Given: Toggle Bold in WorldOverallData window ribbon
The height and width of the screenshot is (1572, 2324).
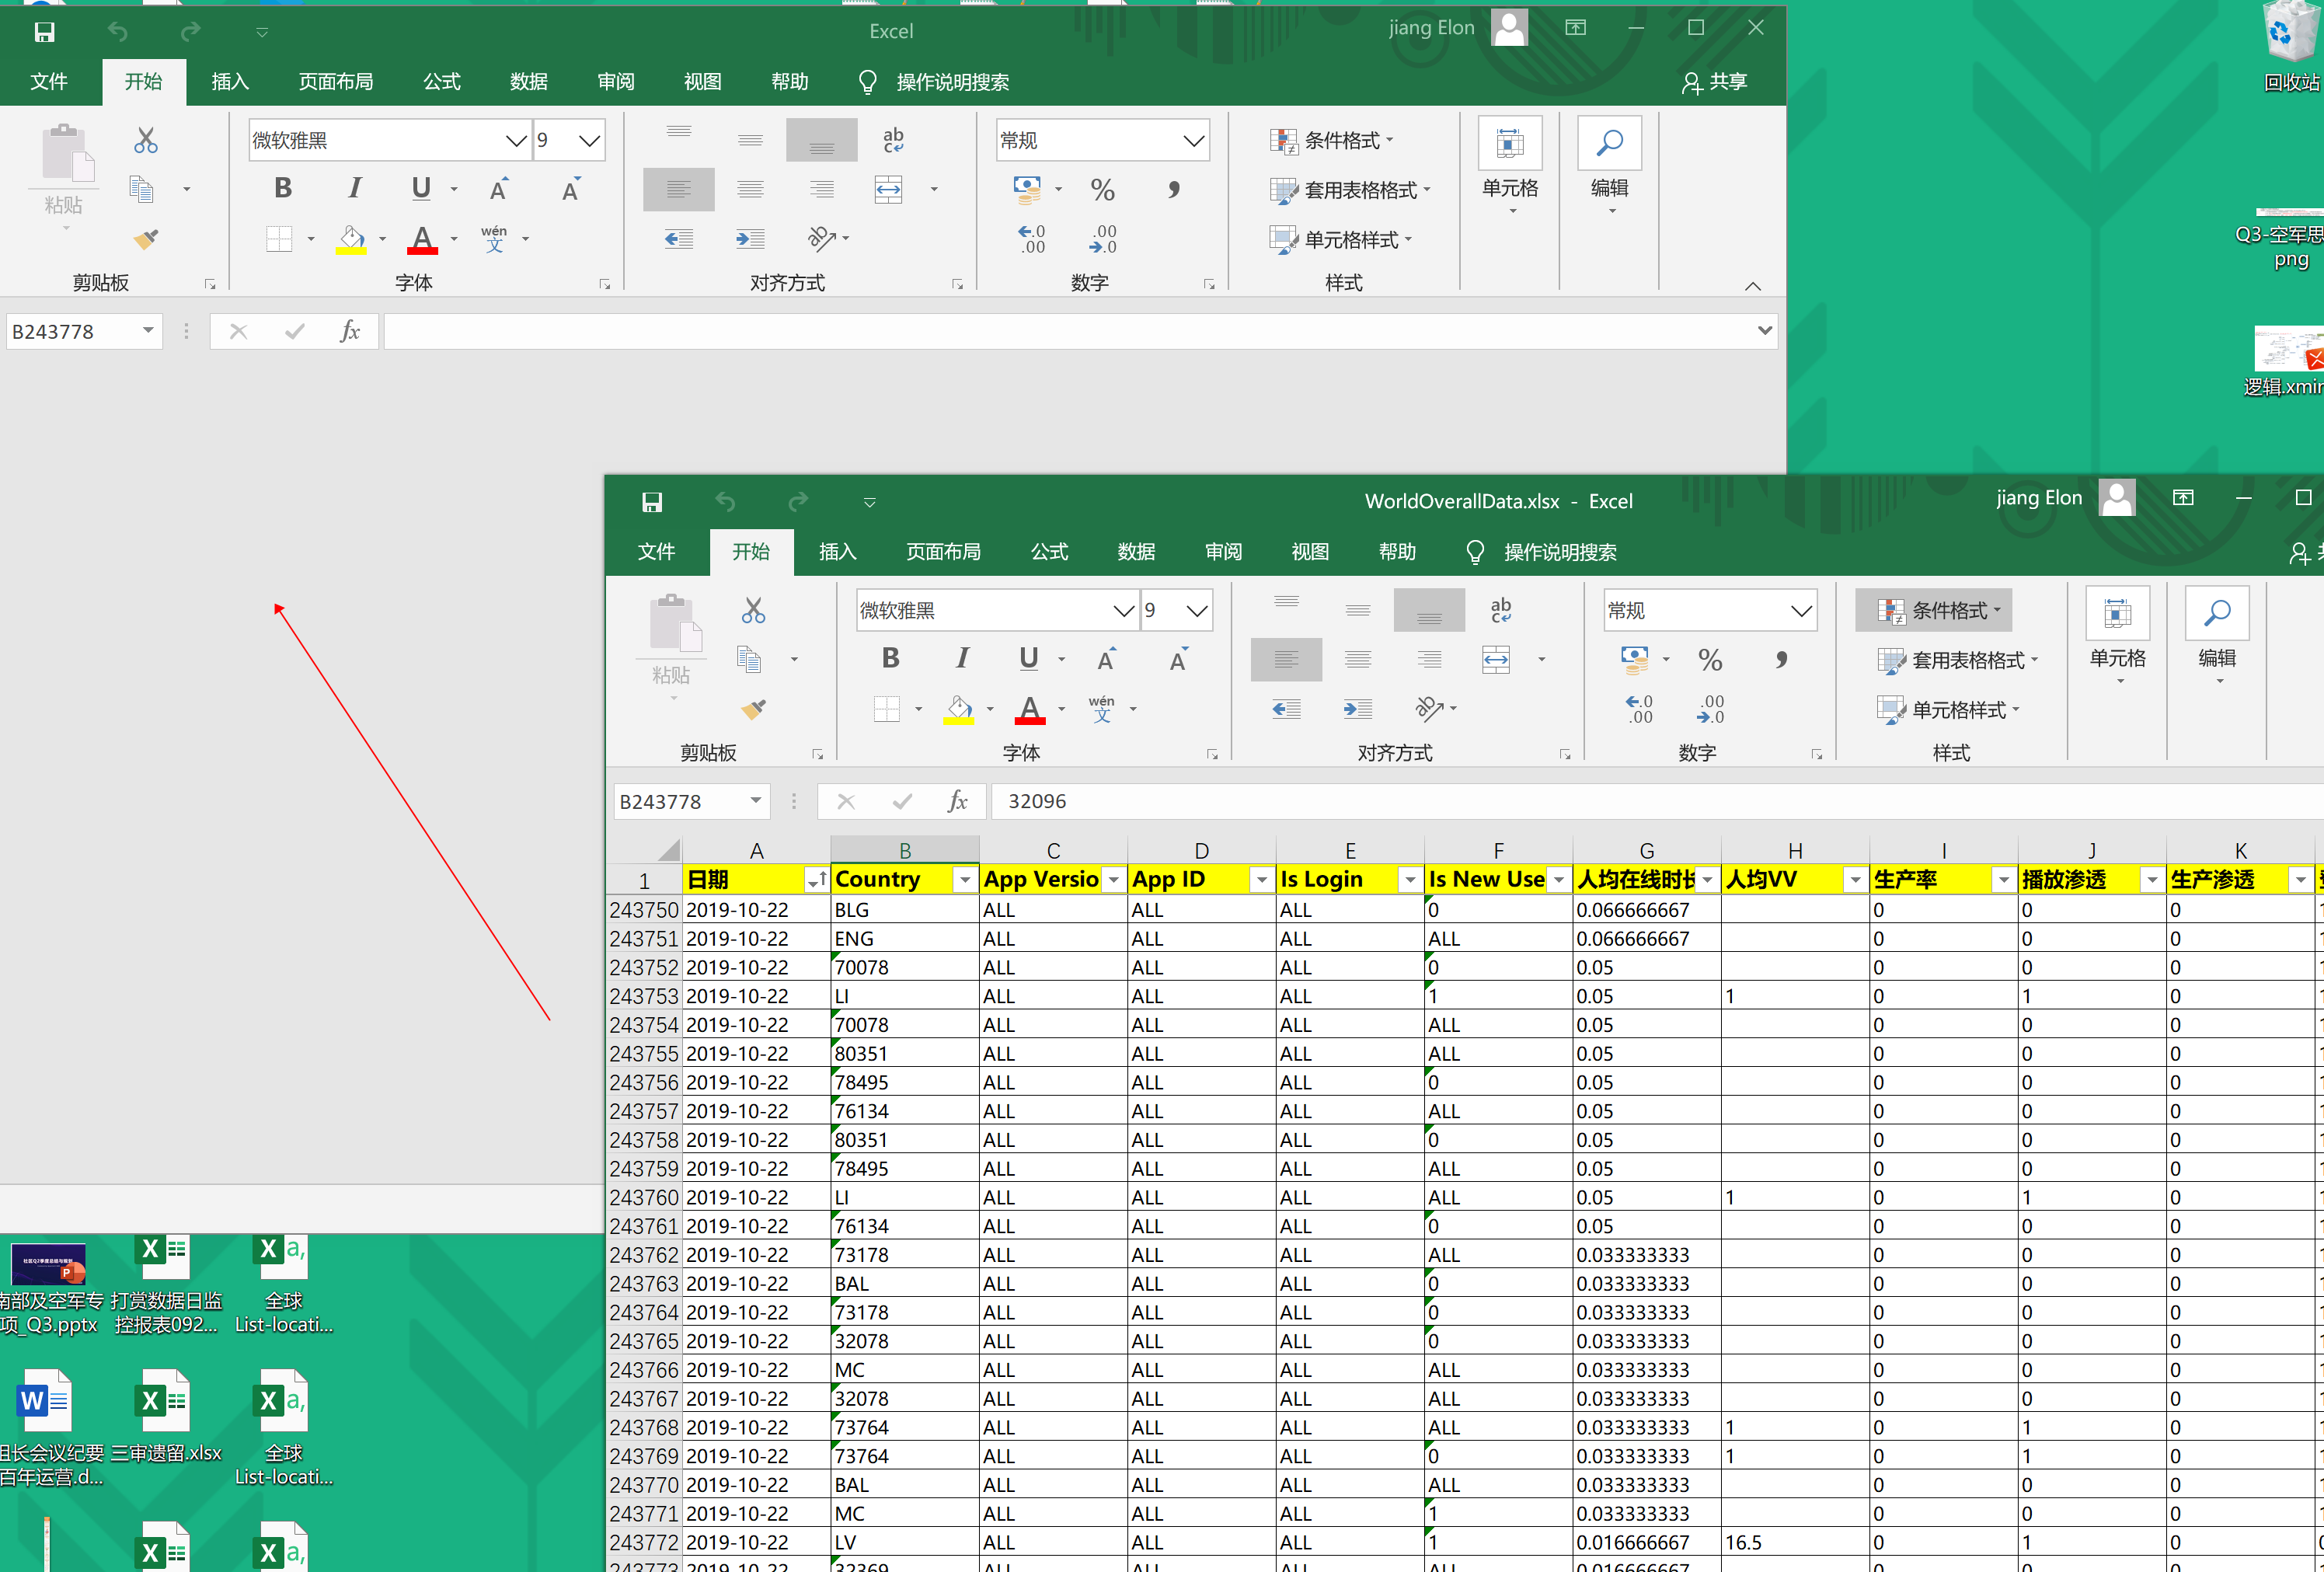Looking at the screenshot, I should [x=890, y=658].
